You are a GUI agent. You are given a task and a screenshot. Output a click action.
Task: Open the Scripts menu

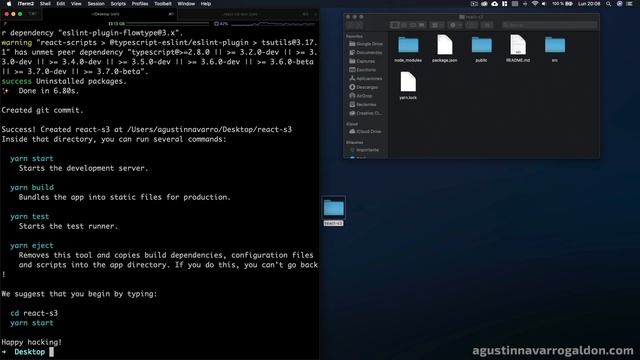[118, 4]
